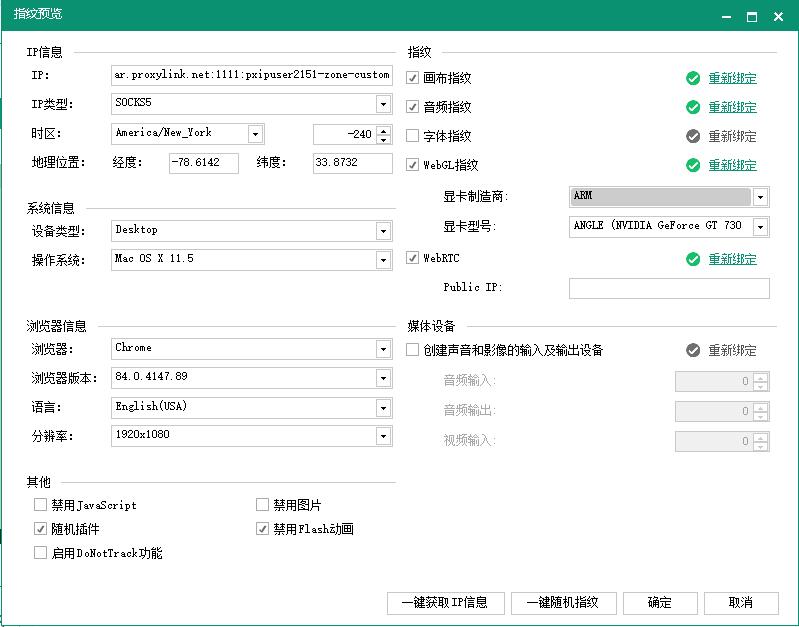The width and height of the screenshot is (799, 627).
Task: Maximize the 指纹预览 window
Action: tap(752, 17)
